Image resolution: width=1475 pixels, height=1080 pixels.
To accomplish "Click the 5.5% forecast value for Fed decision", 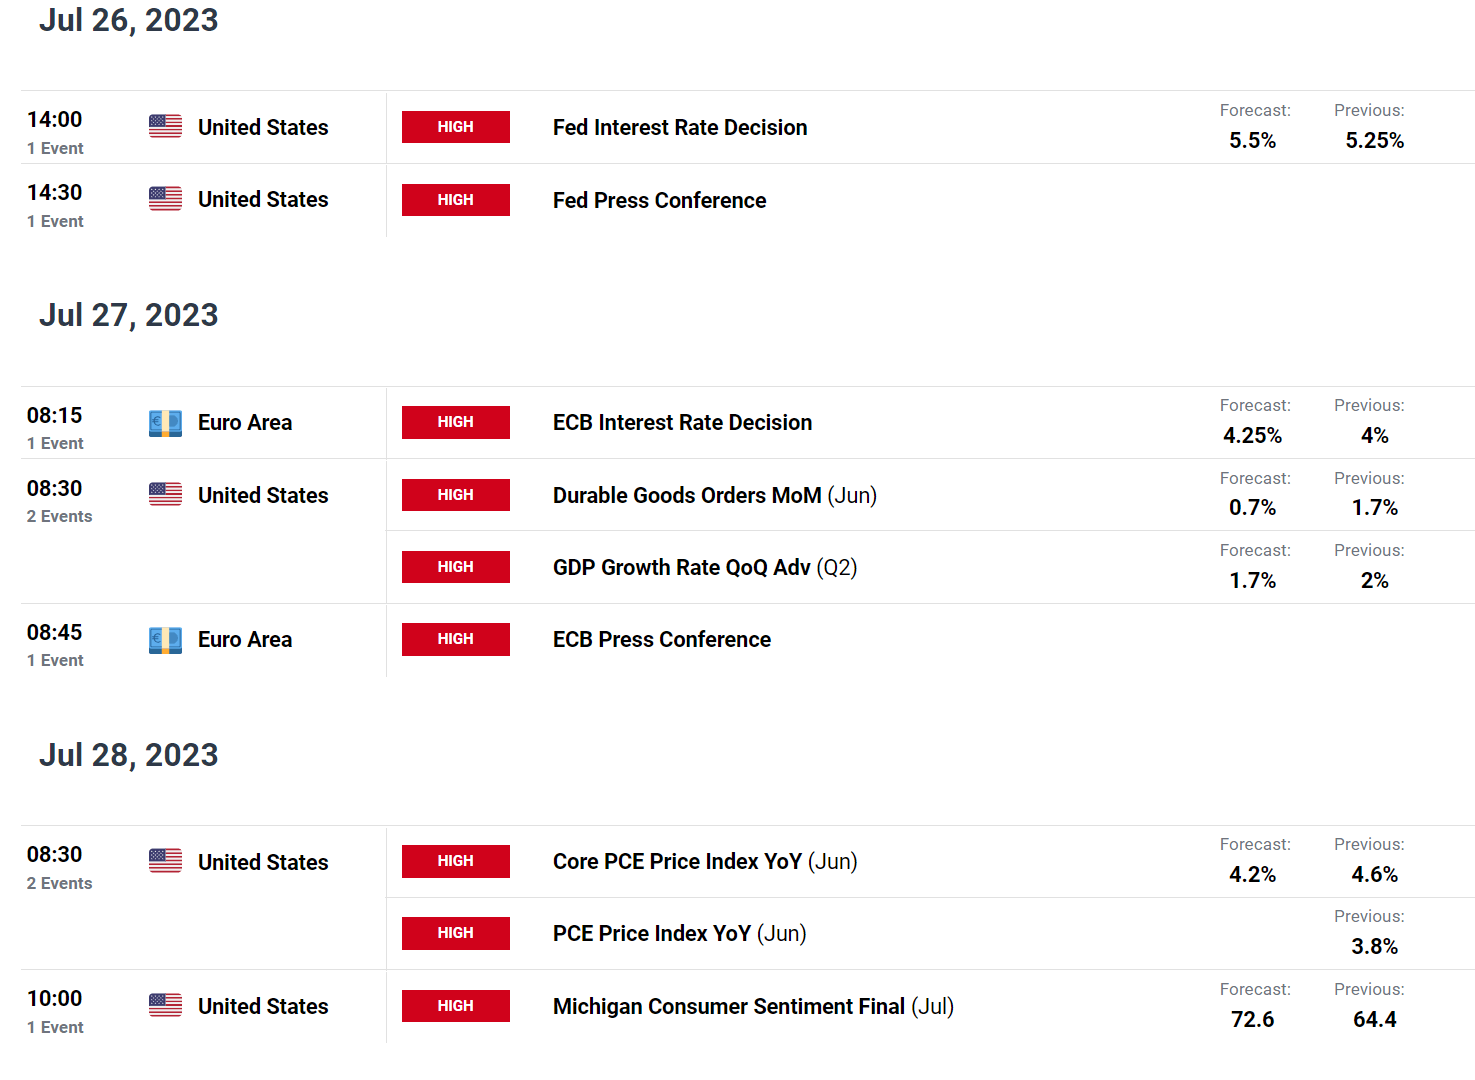I will point(1252,140).
